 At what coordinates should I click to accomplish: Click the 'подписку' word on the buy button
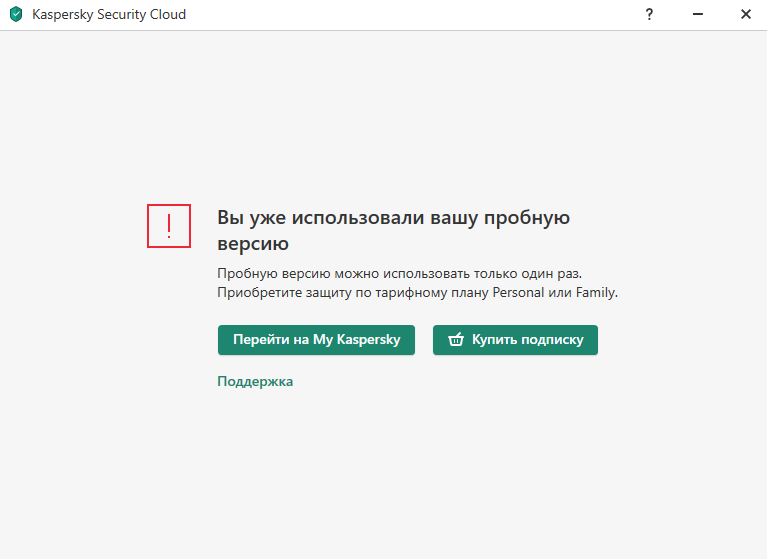[549, 340]
